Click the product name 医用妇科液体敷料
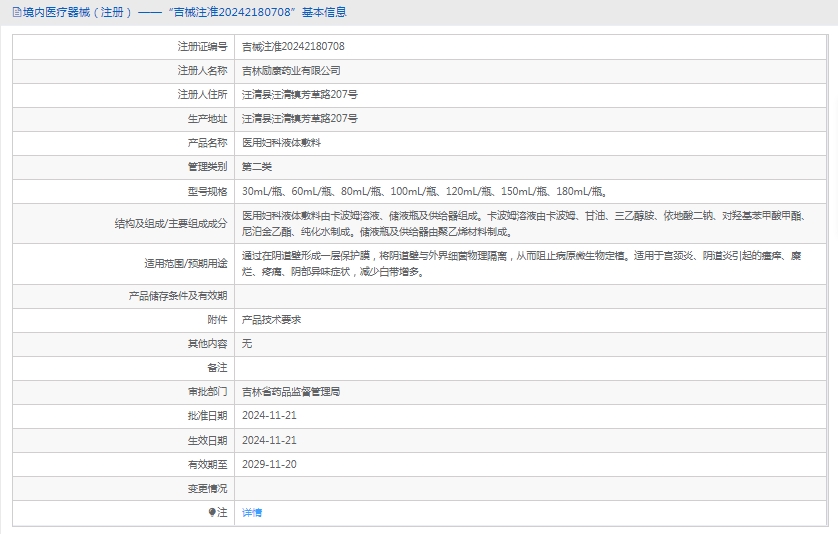The image size is (838, 534). (x=282, y=143)
